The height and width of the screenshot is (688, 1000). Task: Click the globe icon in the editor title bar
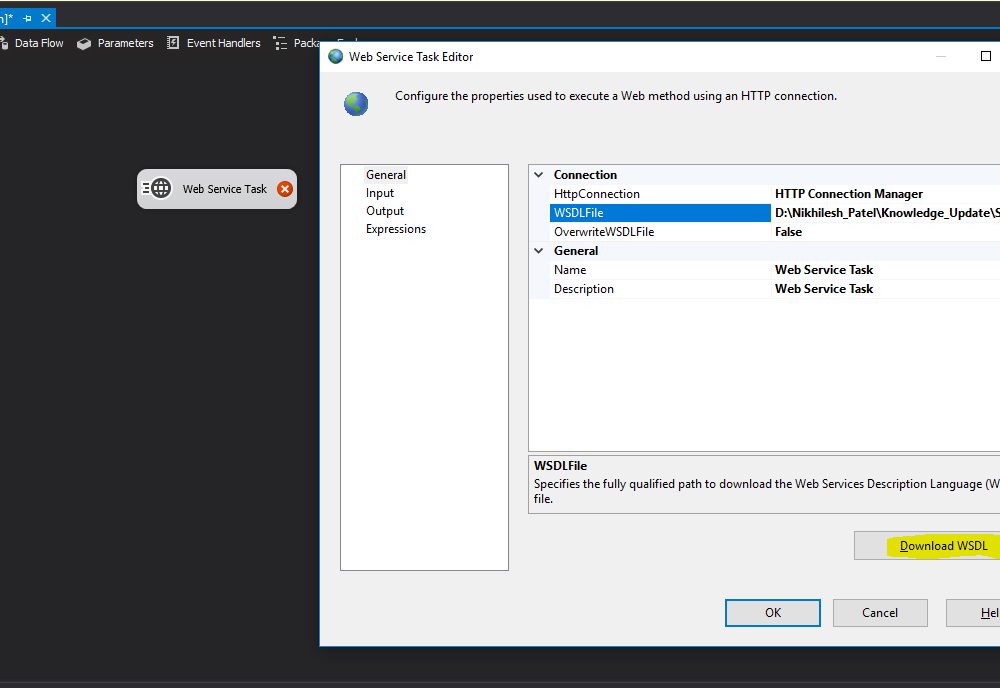(335, 56)
